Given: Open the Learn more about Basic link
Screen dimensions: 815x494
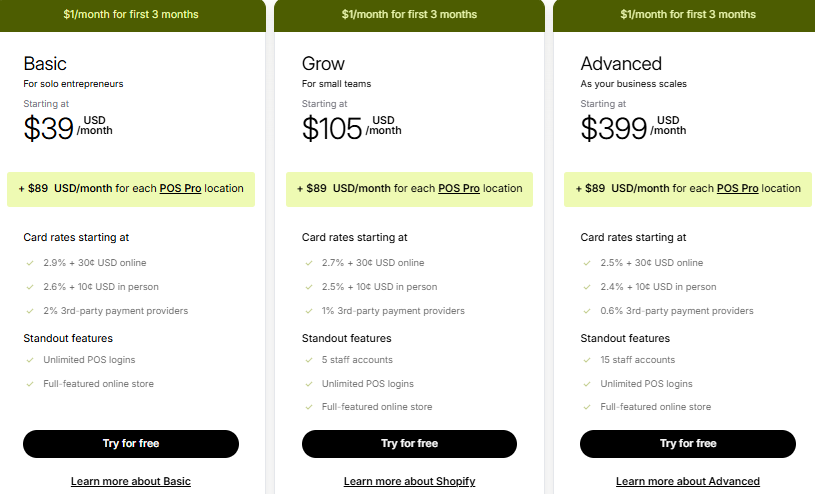Looking at the screenshot, I should pos(130,481).
